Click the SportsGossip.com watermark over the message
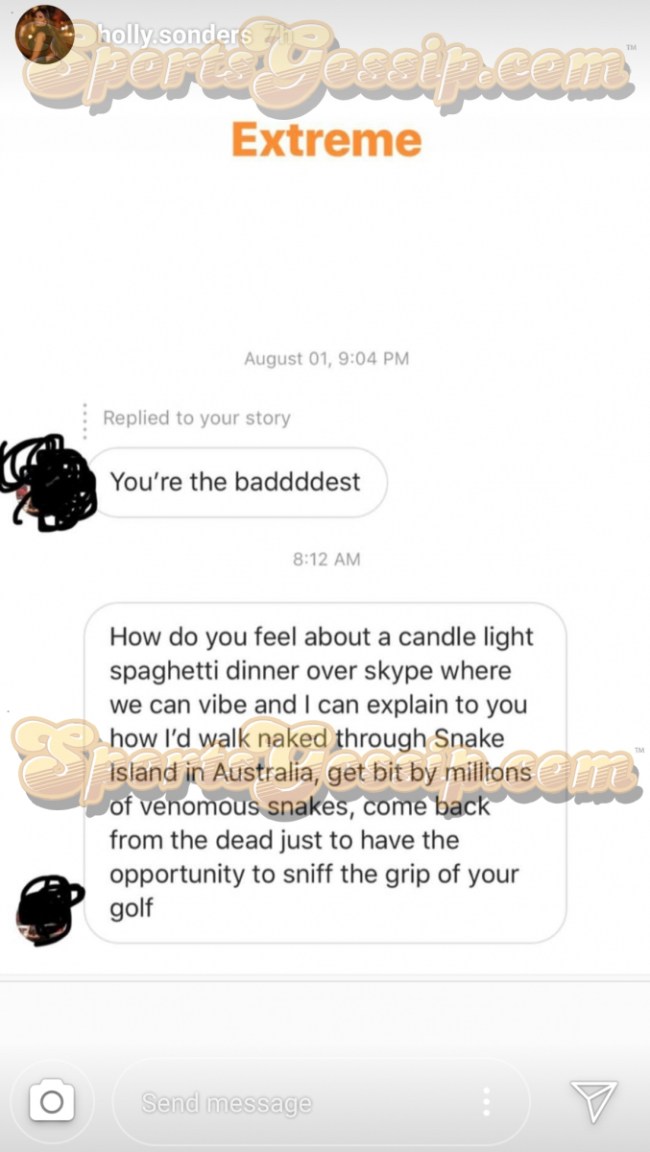 pyautogui.click(x=325, y=765)
